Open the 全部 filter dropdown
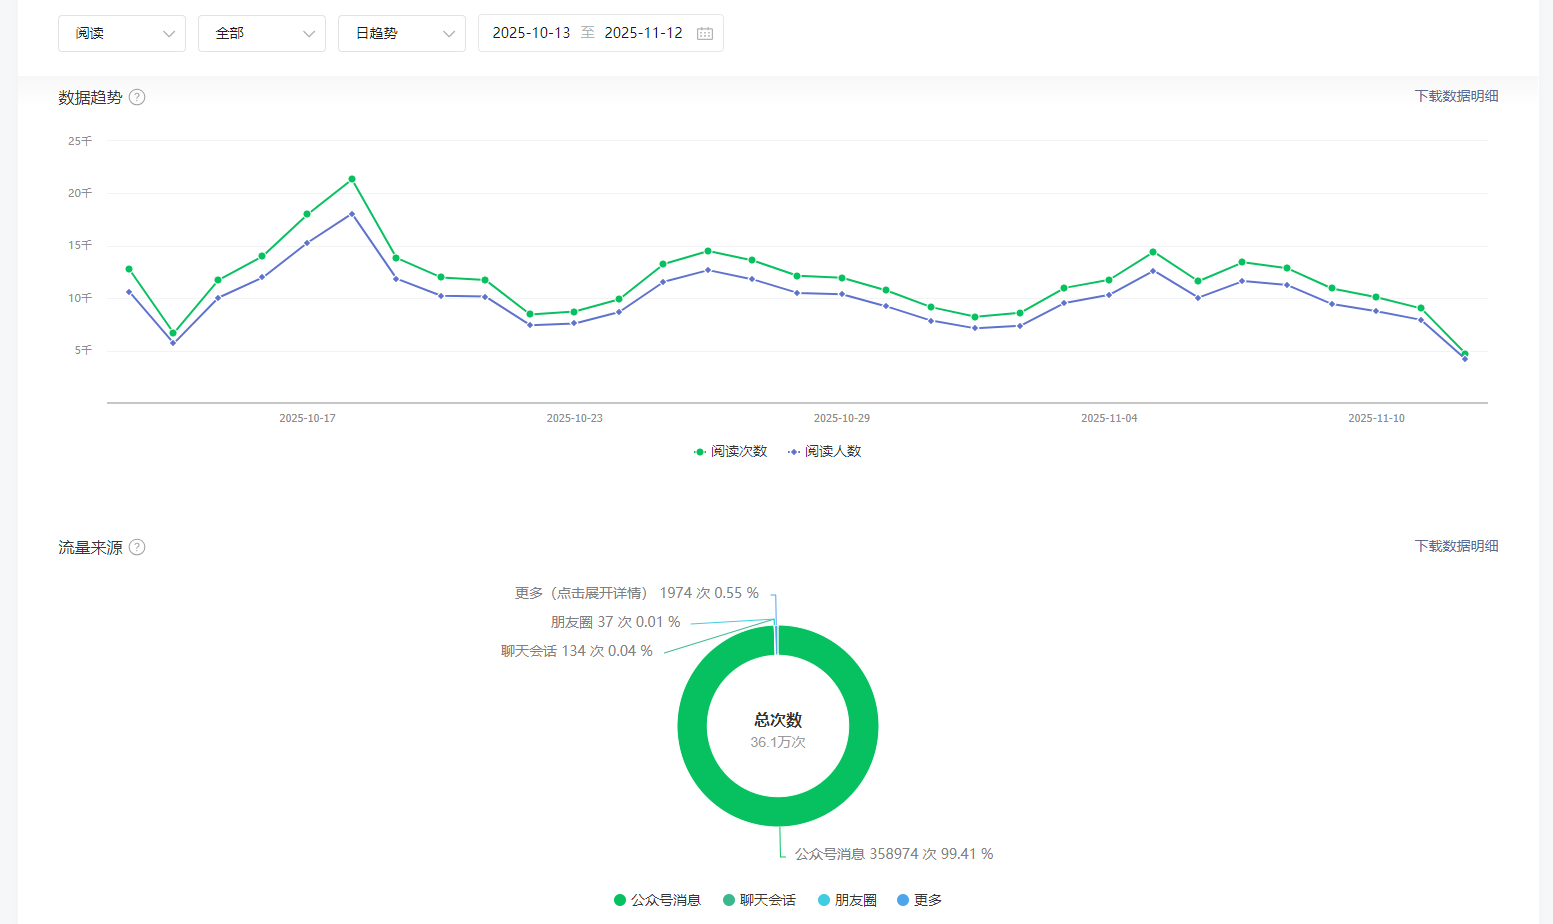Viewport: 1553px width, 924px height. pos(262,33)
